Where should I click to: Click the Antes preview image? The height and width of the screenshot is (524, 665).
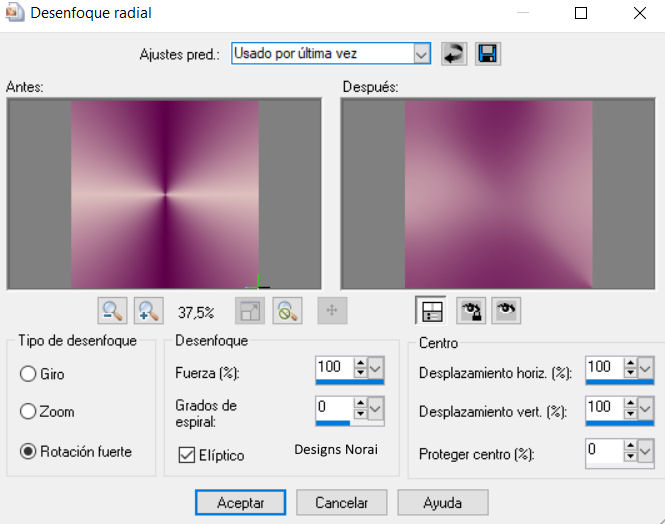(165, 195)
